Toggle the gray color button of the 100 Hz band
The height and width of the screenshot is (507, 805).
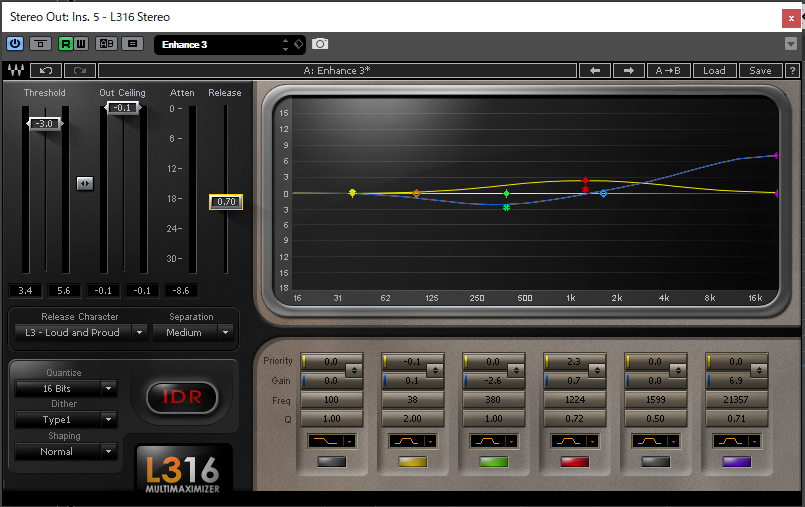coord(332,462)
